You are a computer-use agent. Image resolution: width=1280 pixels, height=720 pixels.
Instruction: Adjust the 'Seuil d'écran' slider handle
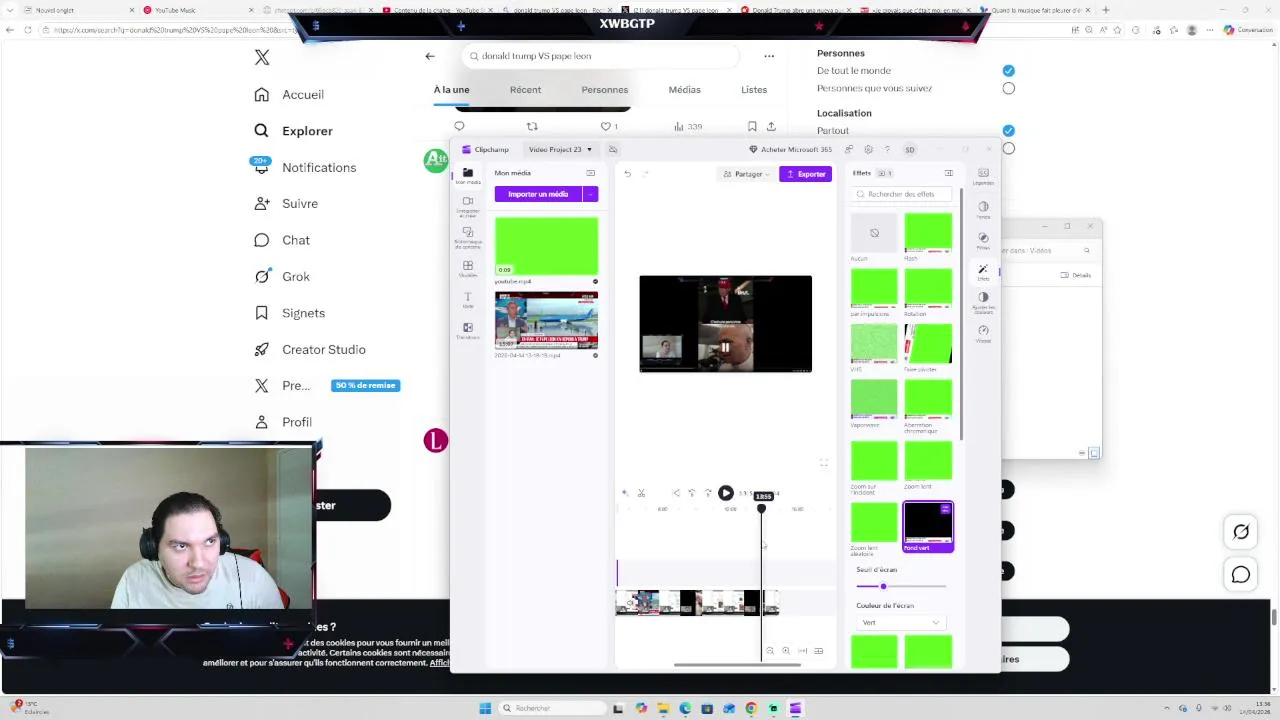[x=883, y=586]
